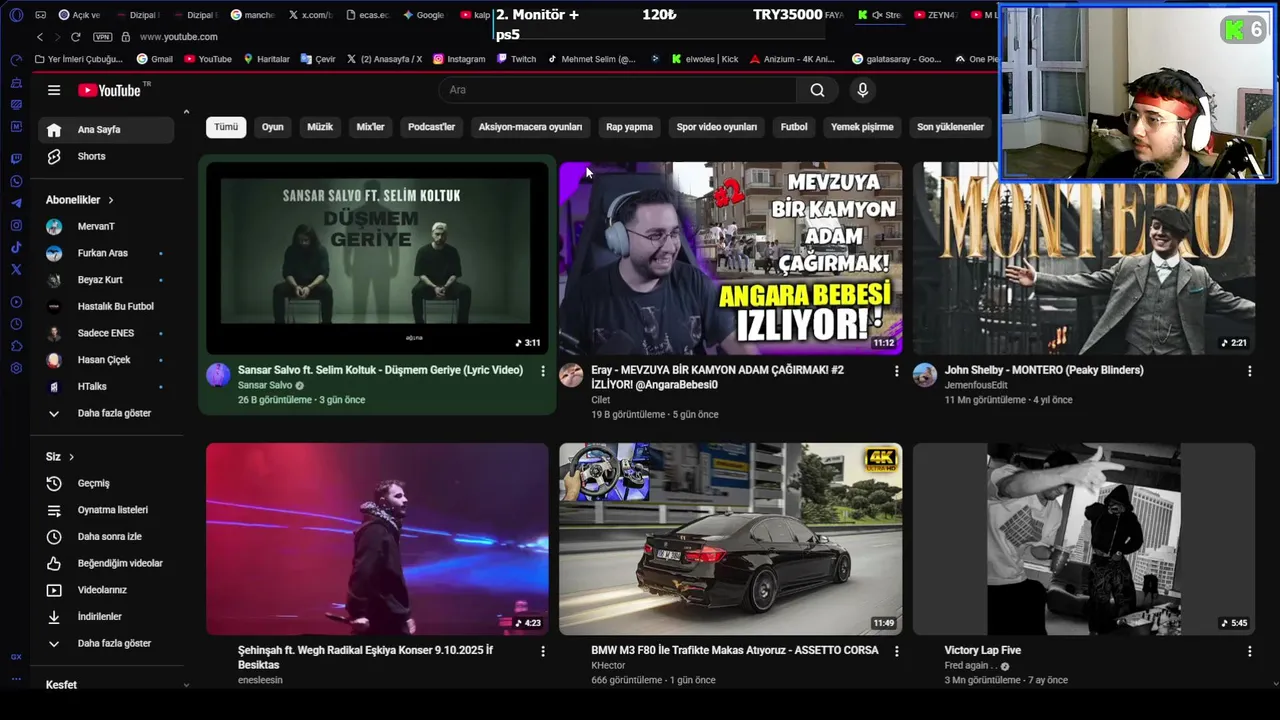Image resolution: width=1280 pixels, height=720 pixels.
Task: Open the Twitch bookmark
Action: coord(516,59)
